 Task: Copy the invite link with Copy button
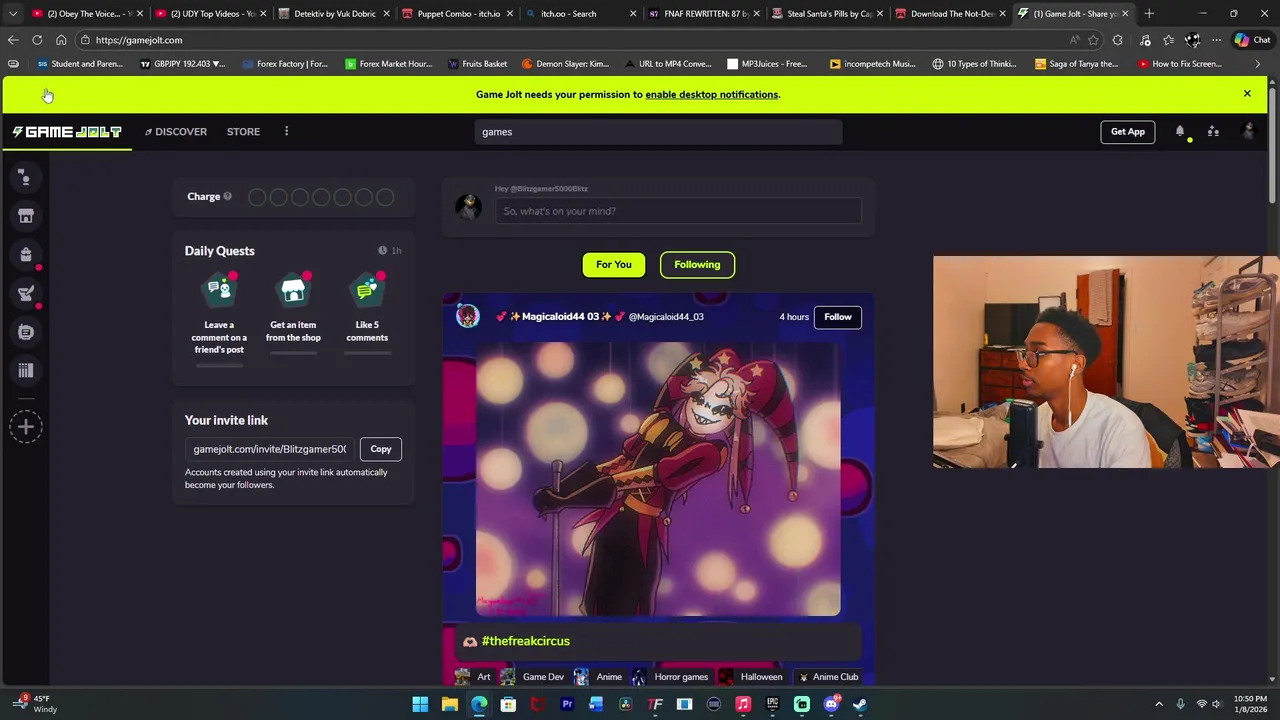pos(381,449)
